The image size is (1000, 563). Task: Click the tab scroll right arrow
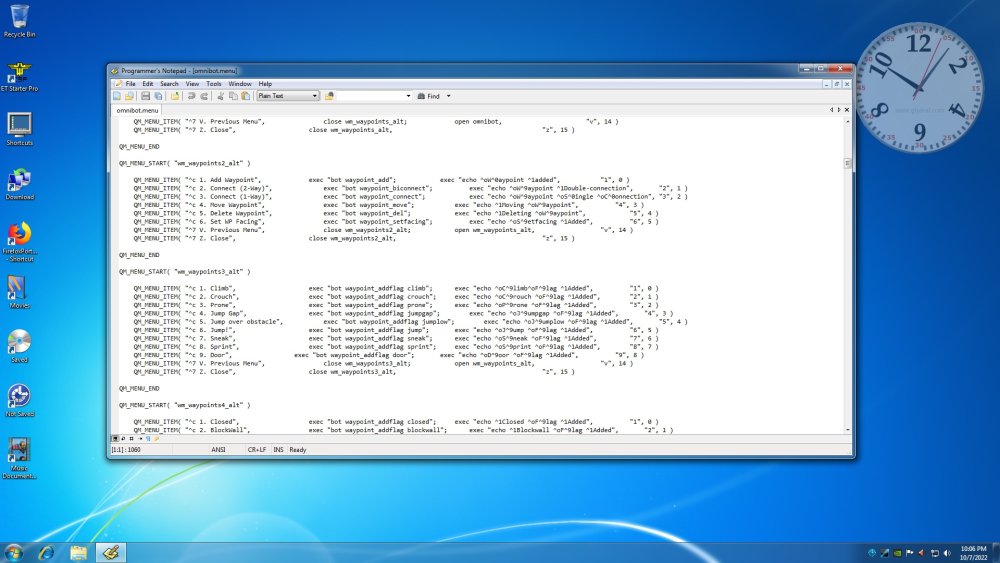coord(839,110)
